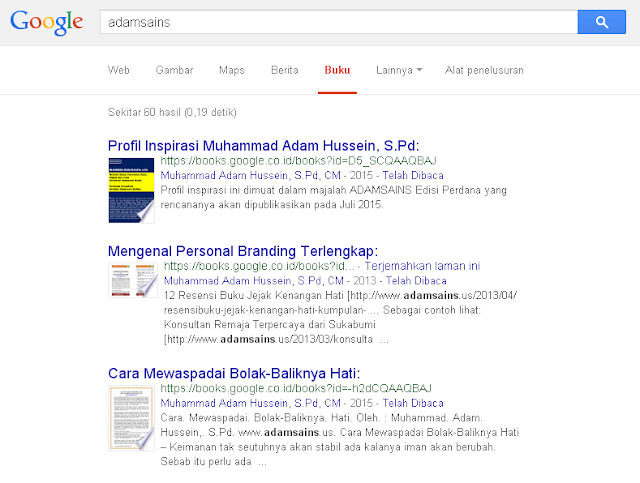Click author link under Profil Inspirasi result

point(250,176)
